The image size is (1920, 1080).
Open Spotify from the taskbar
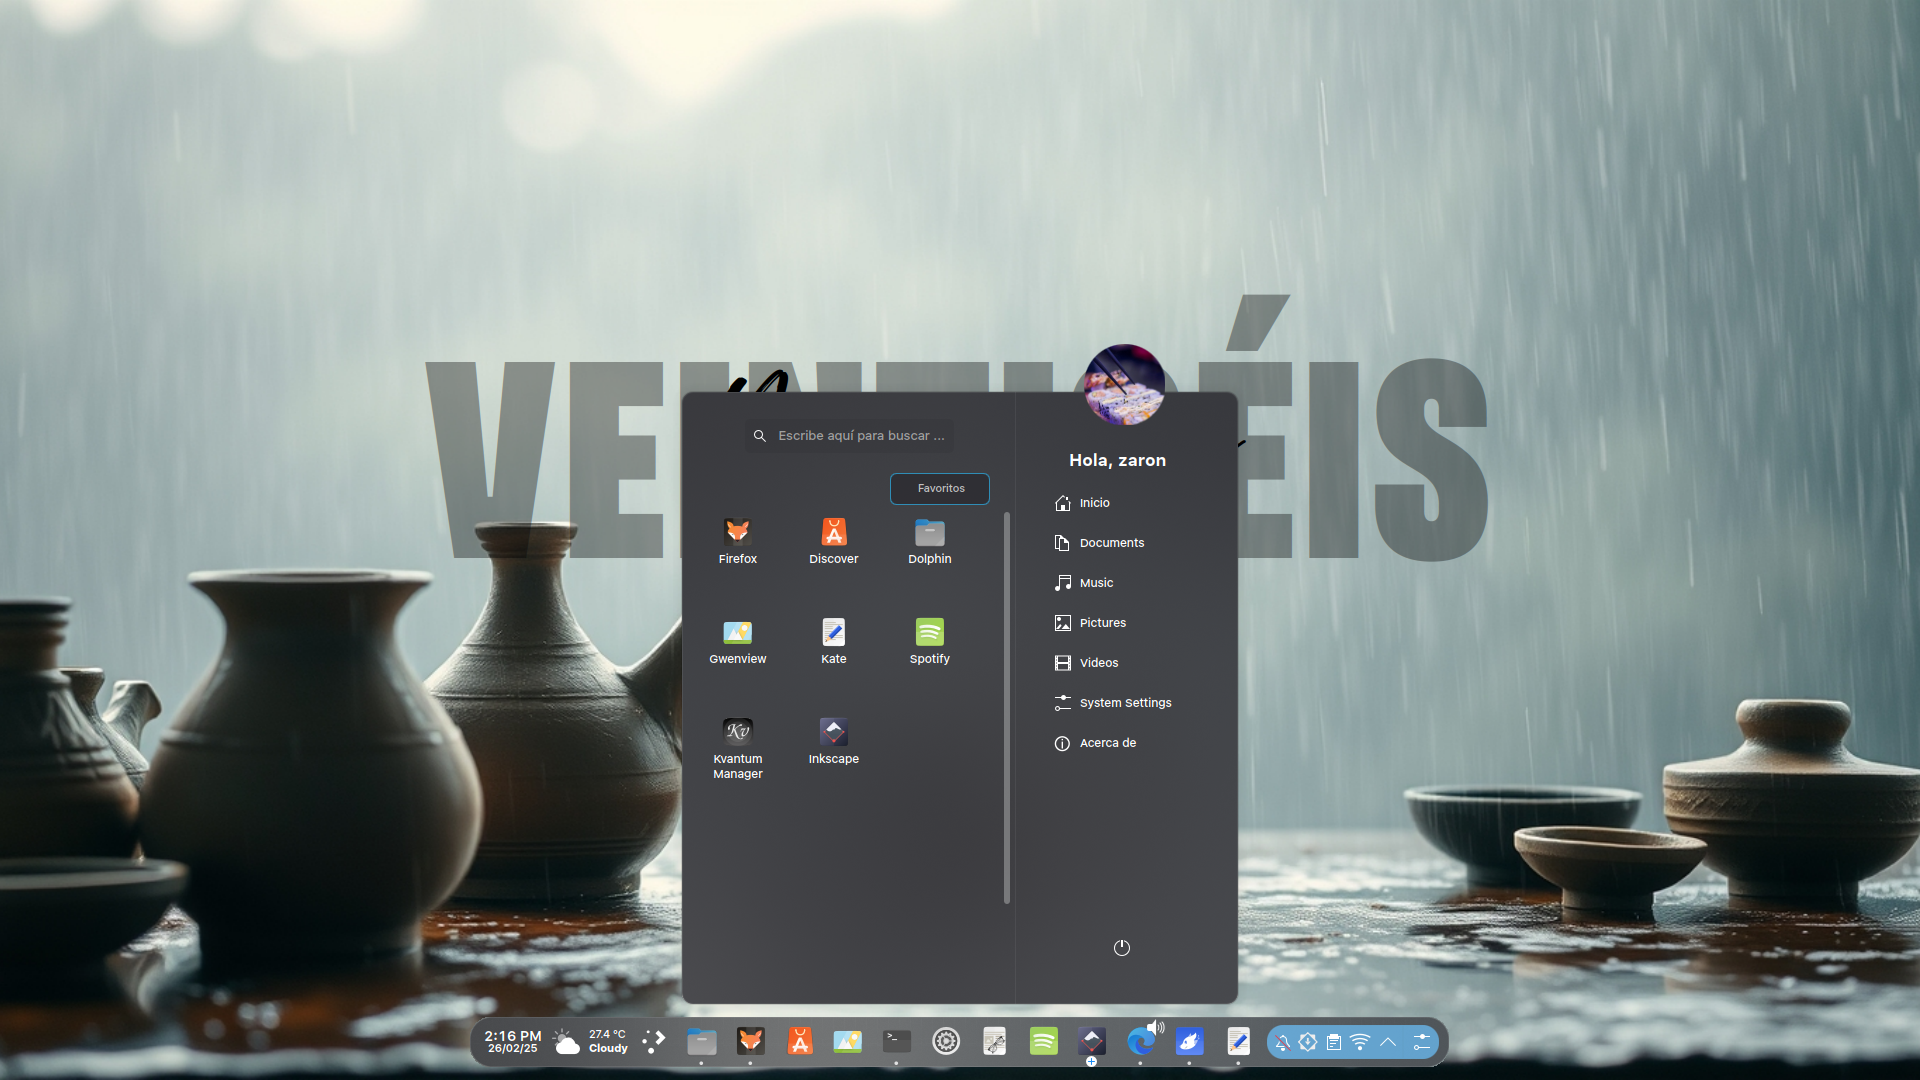(x=1044, y=1042)
